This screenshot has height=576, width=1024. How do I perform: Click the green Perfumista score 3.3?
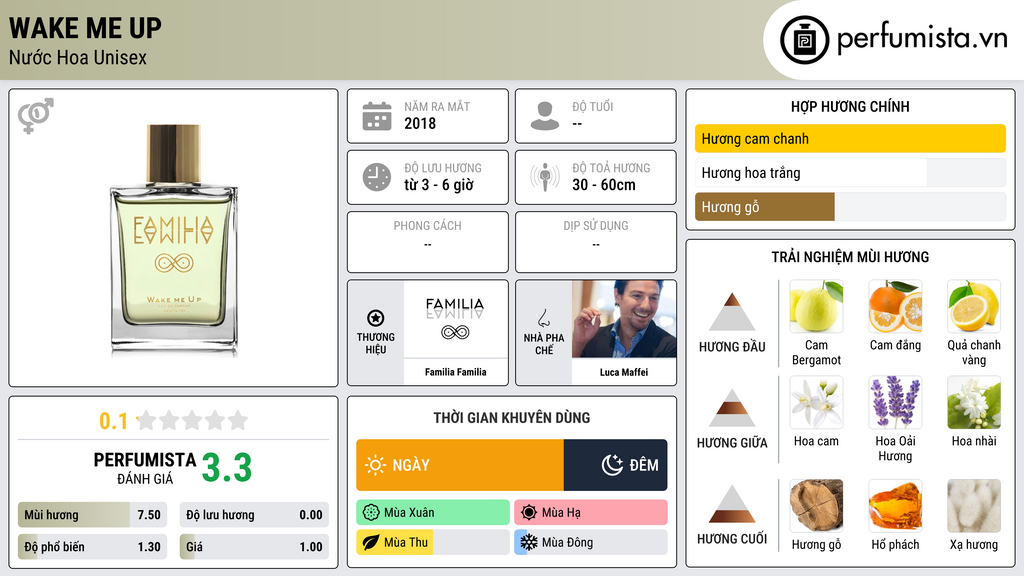[x=227, y=468]
